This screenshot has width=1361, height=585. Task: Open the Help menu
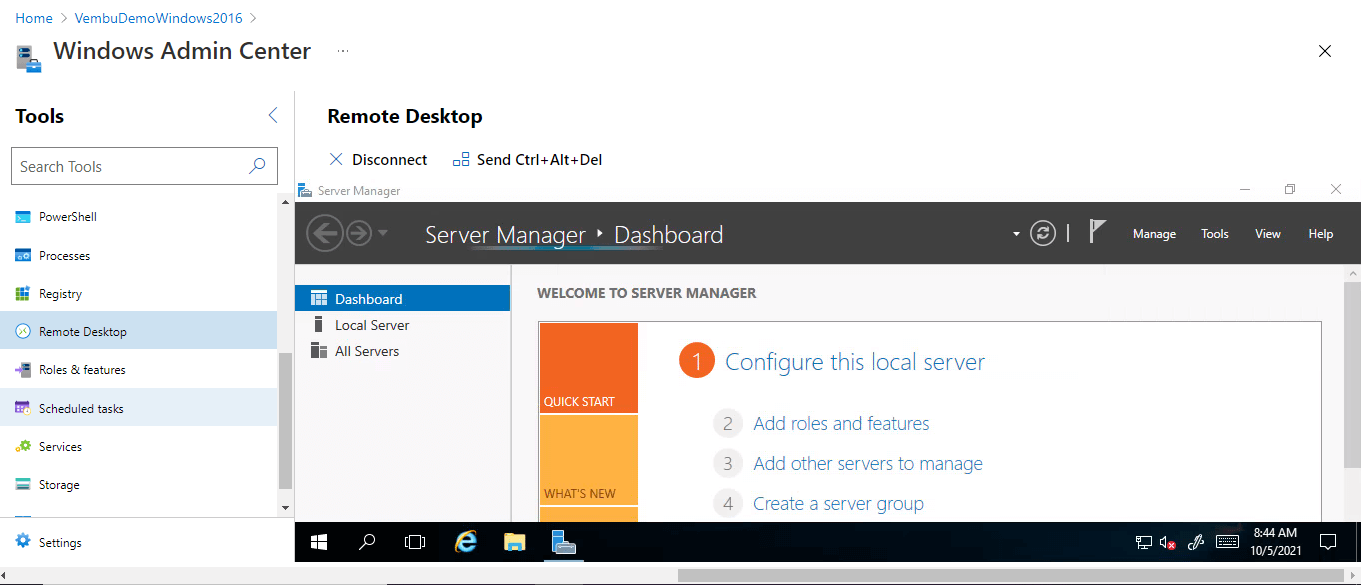1321,234
